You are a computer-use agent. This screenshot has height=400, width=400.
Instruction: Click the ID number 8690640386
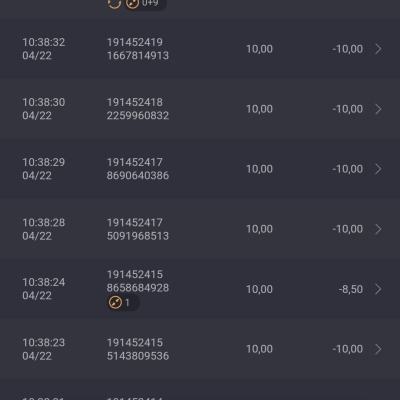(x=138, y=175)
